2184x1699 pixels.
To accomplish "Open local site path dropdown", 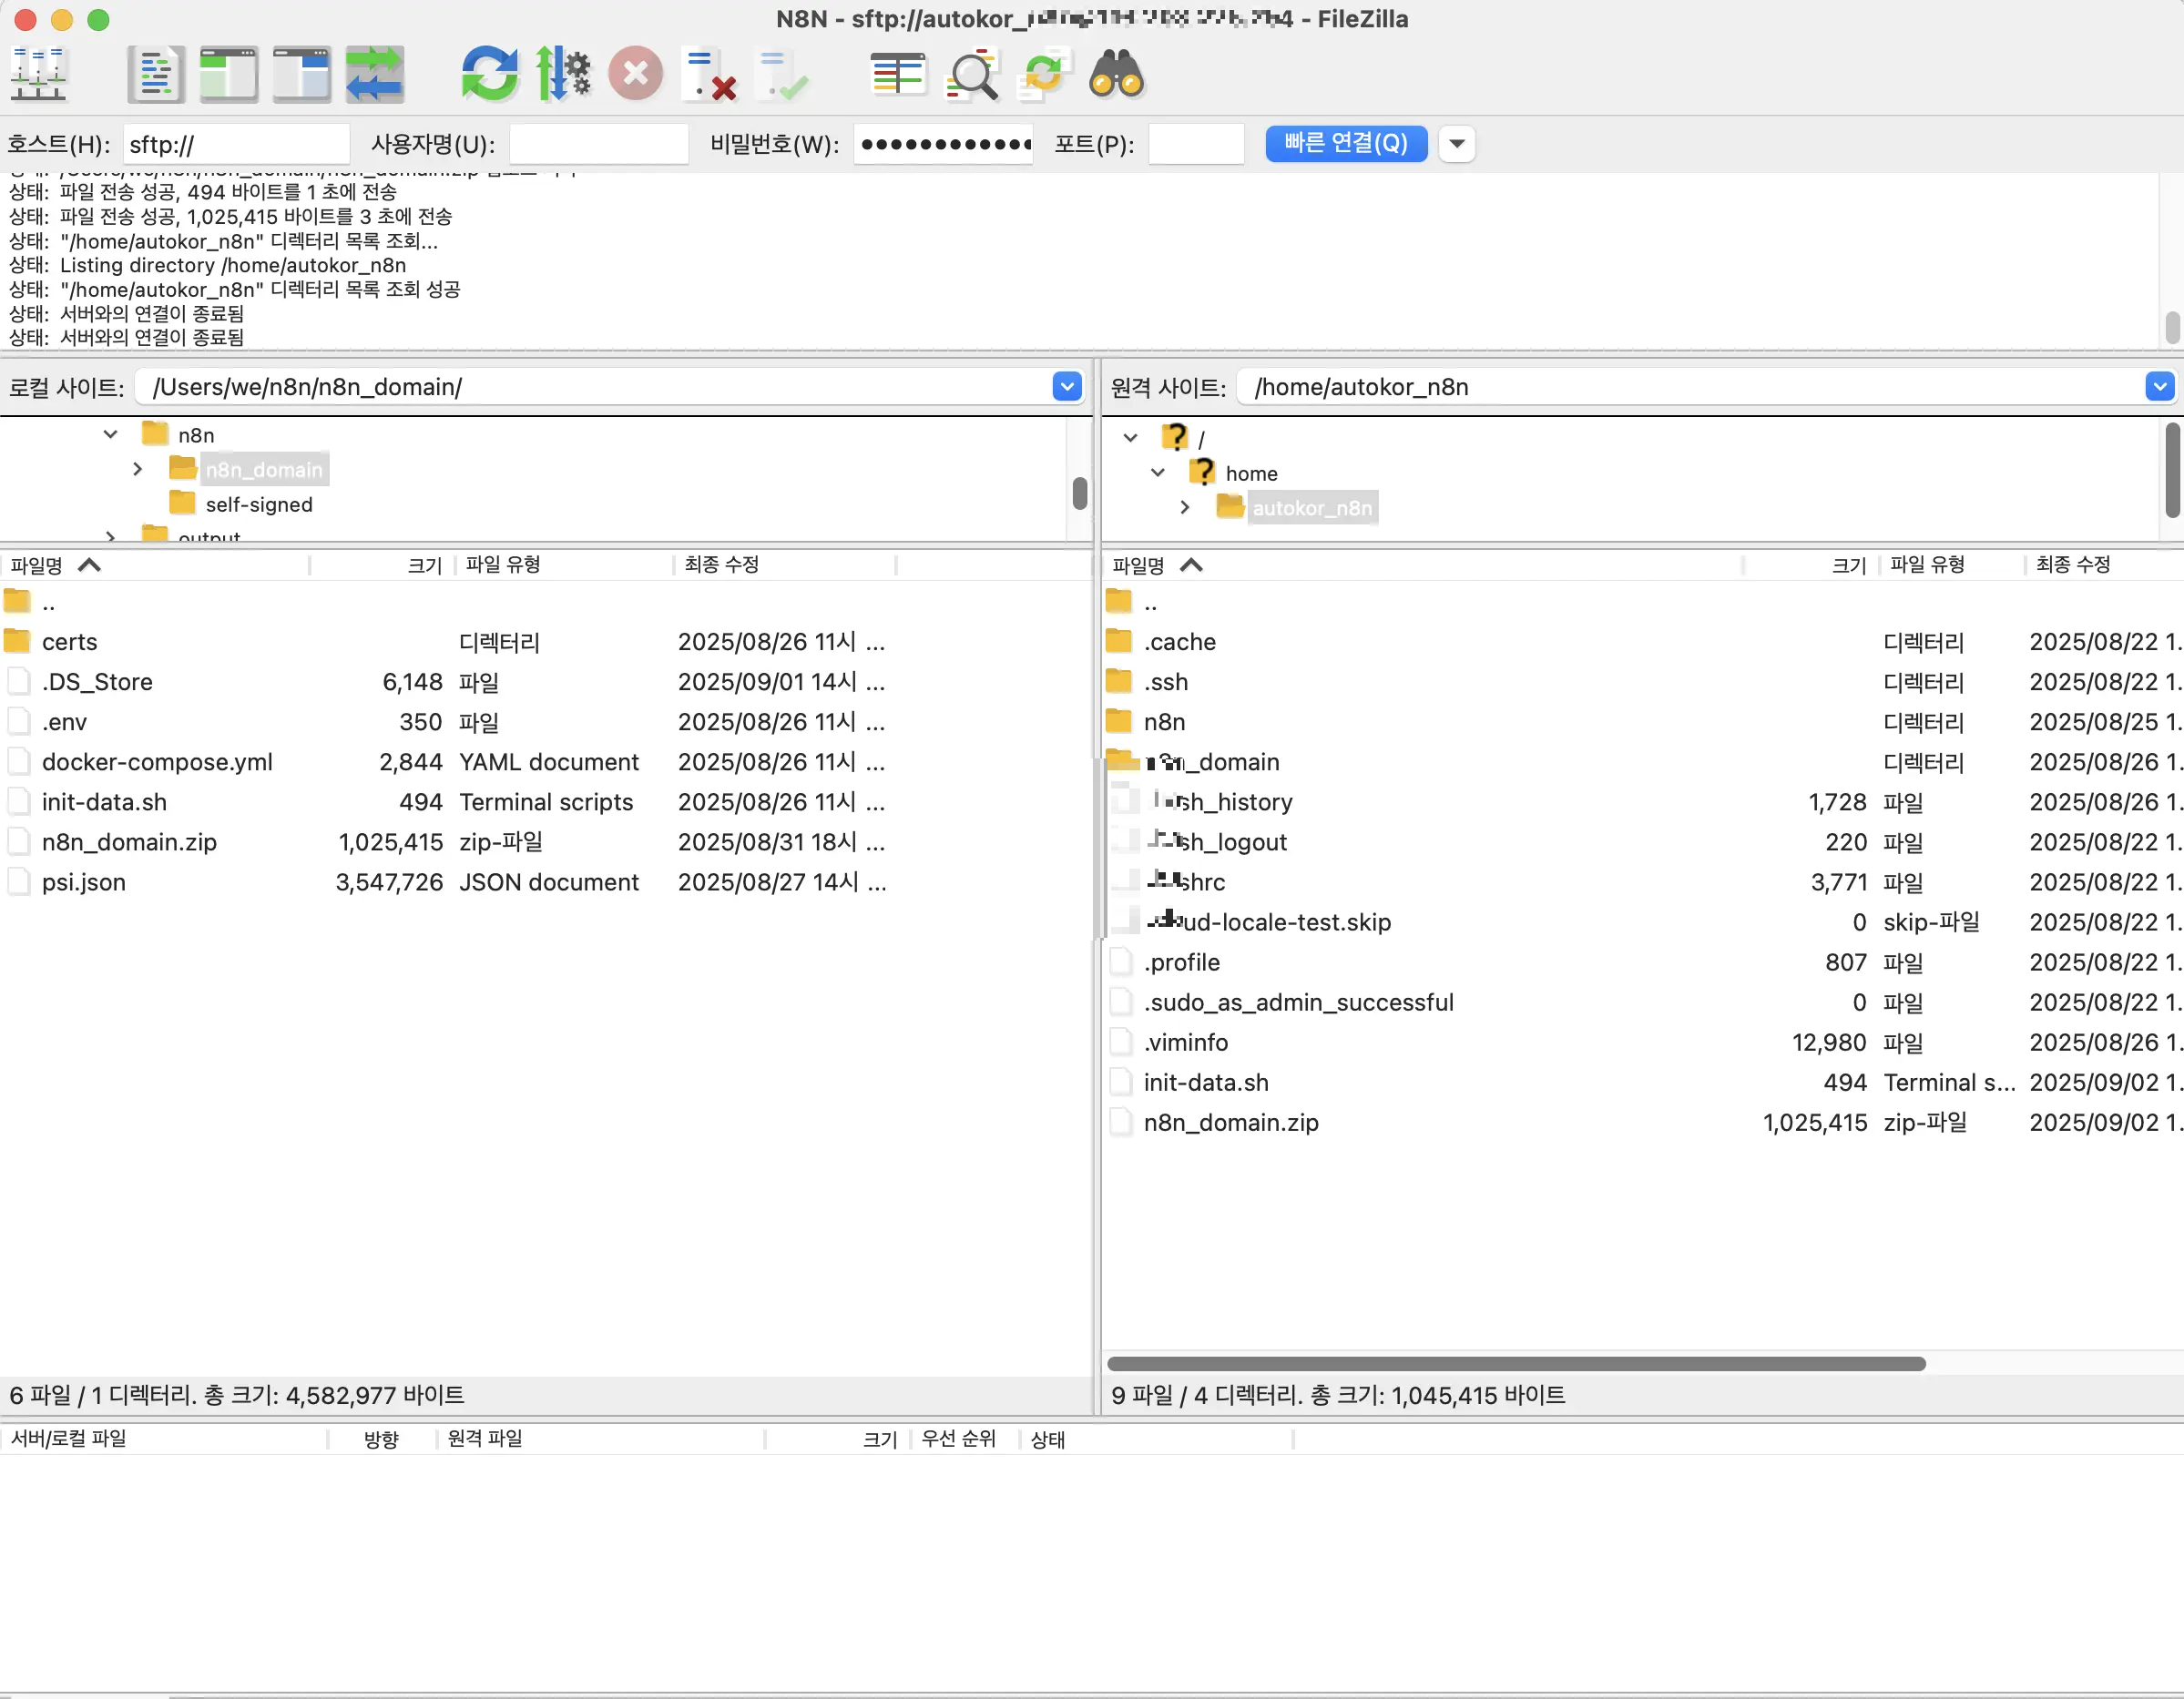I will [x=1067, y=387].
